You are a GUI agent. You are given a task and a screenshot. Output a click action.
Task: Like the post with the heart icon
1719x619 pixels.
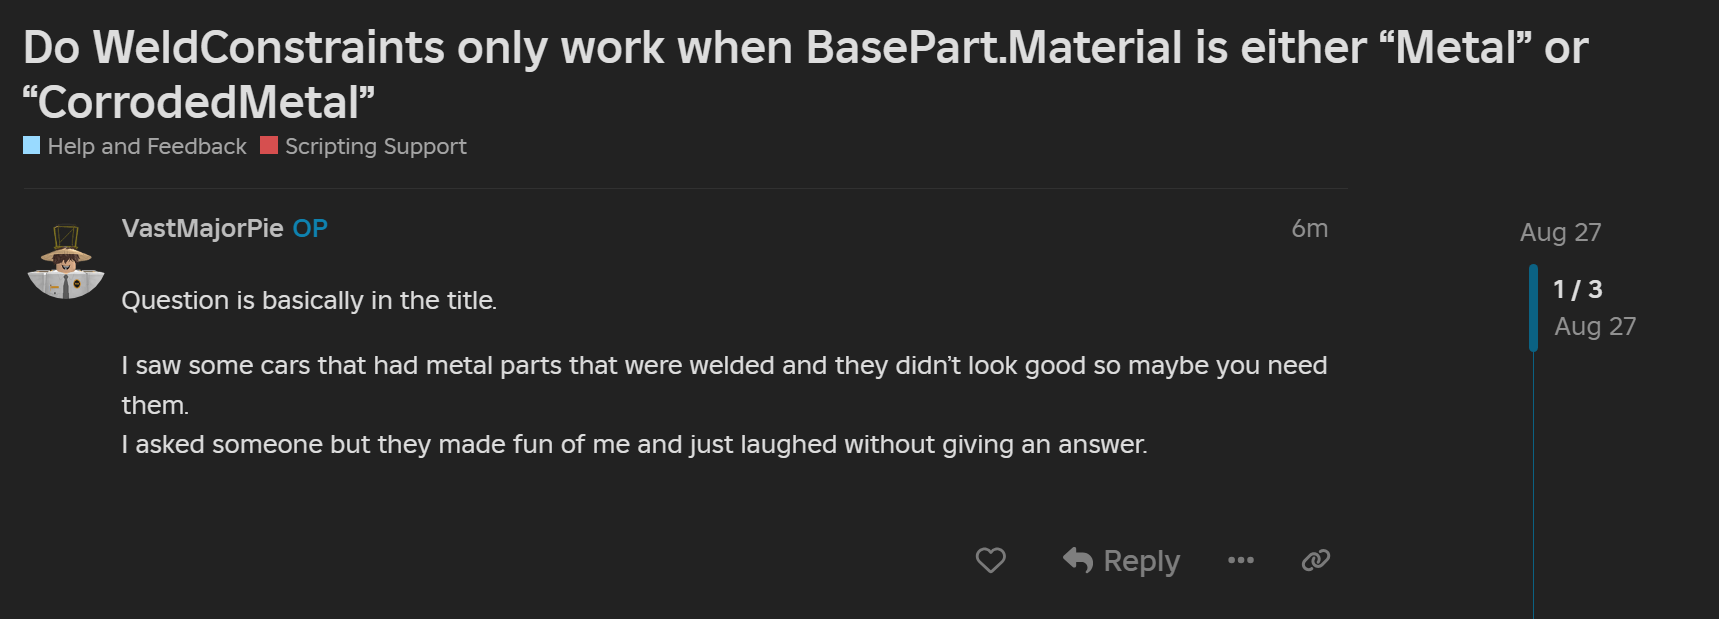[x=990, y=560]
